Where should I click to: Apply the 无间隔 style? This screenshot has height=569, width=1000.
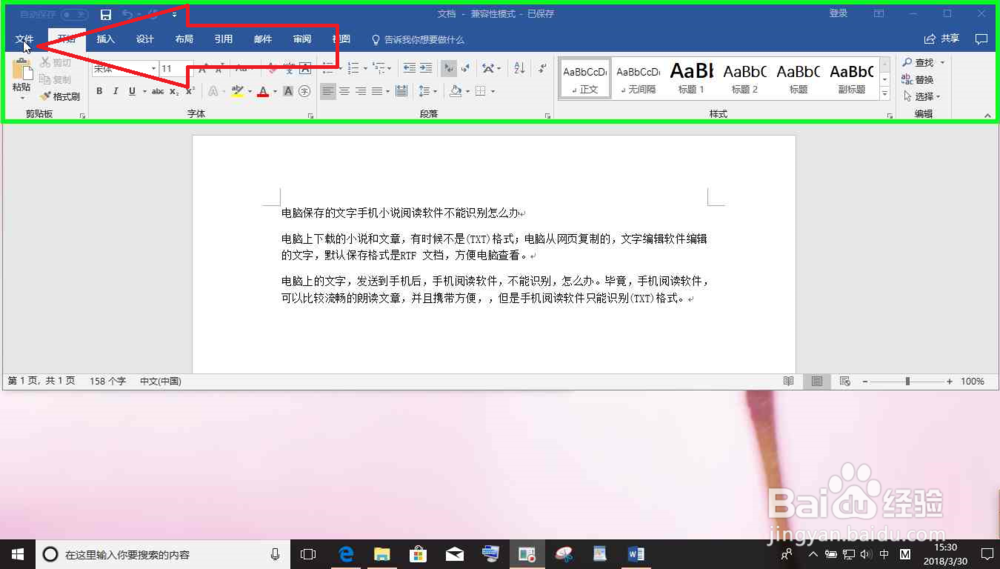(x=638, y=78)
